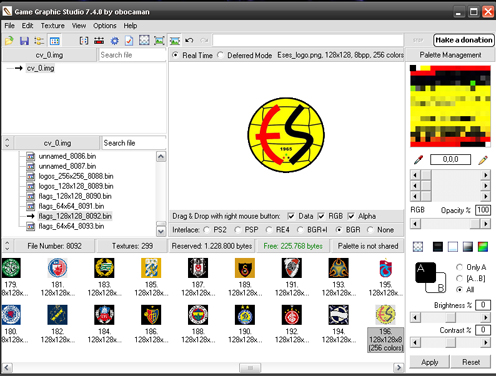Viewport: 496px width, 376px height.
Task: Click the blue gear settings toolbar icon
Action: [x=114, y=41]
